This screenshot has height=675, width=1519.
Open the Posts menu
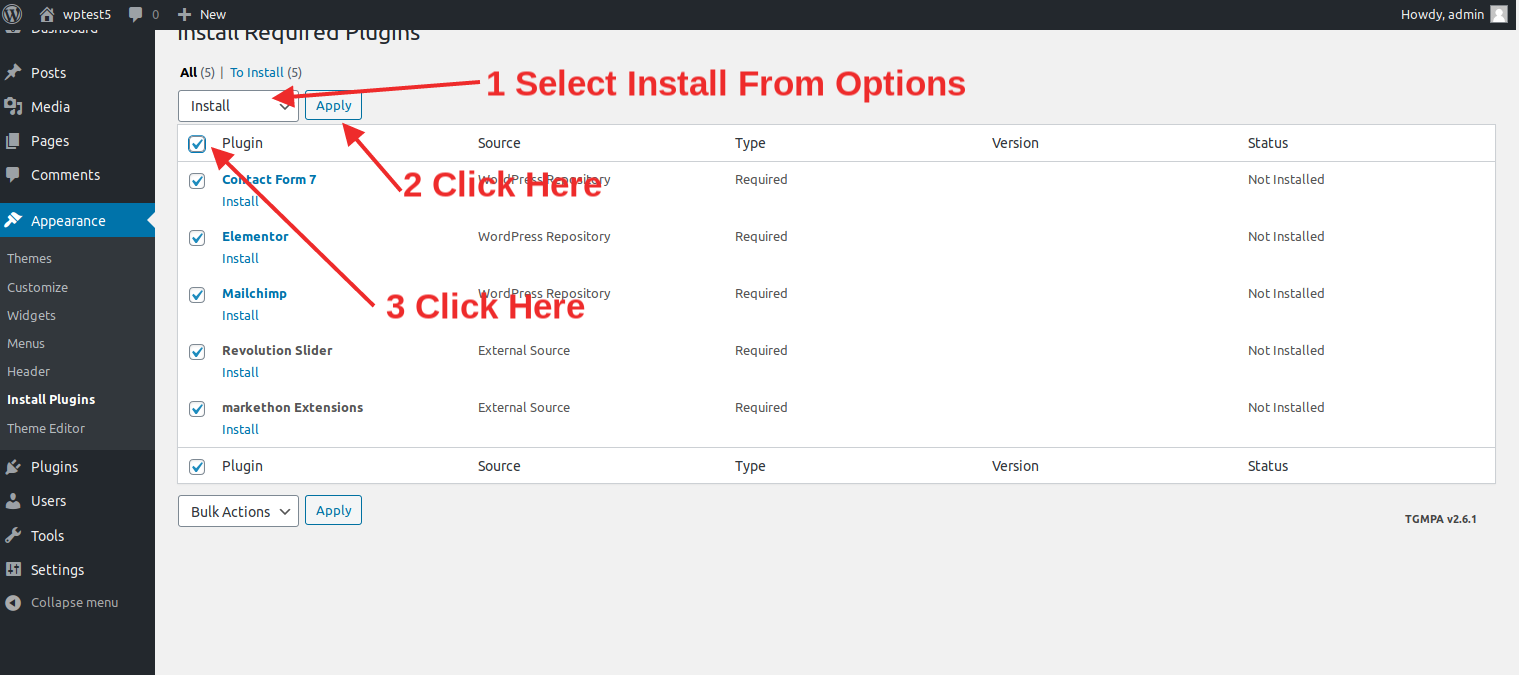tap(48, 72)
